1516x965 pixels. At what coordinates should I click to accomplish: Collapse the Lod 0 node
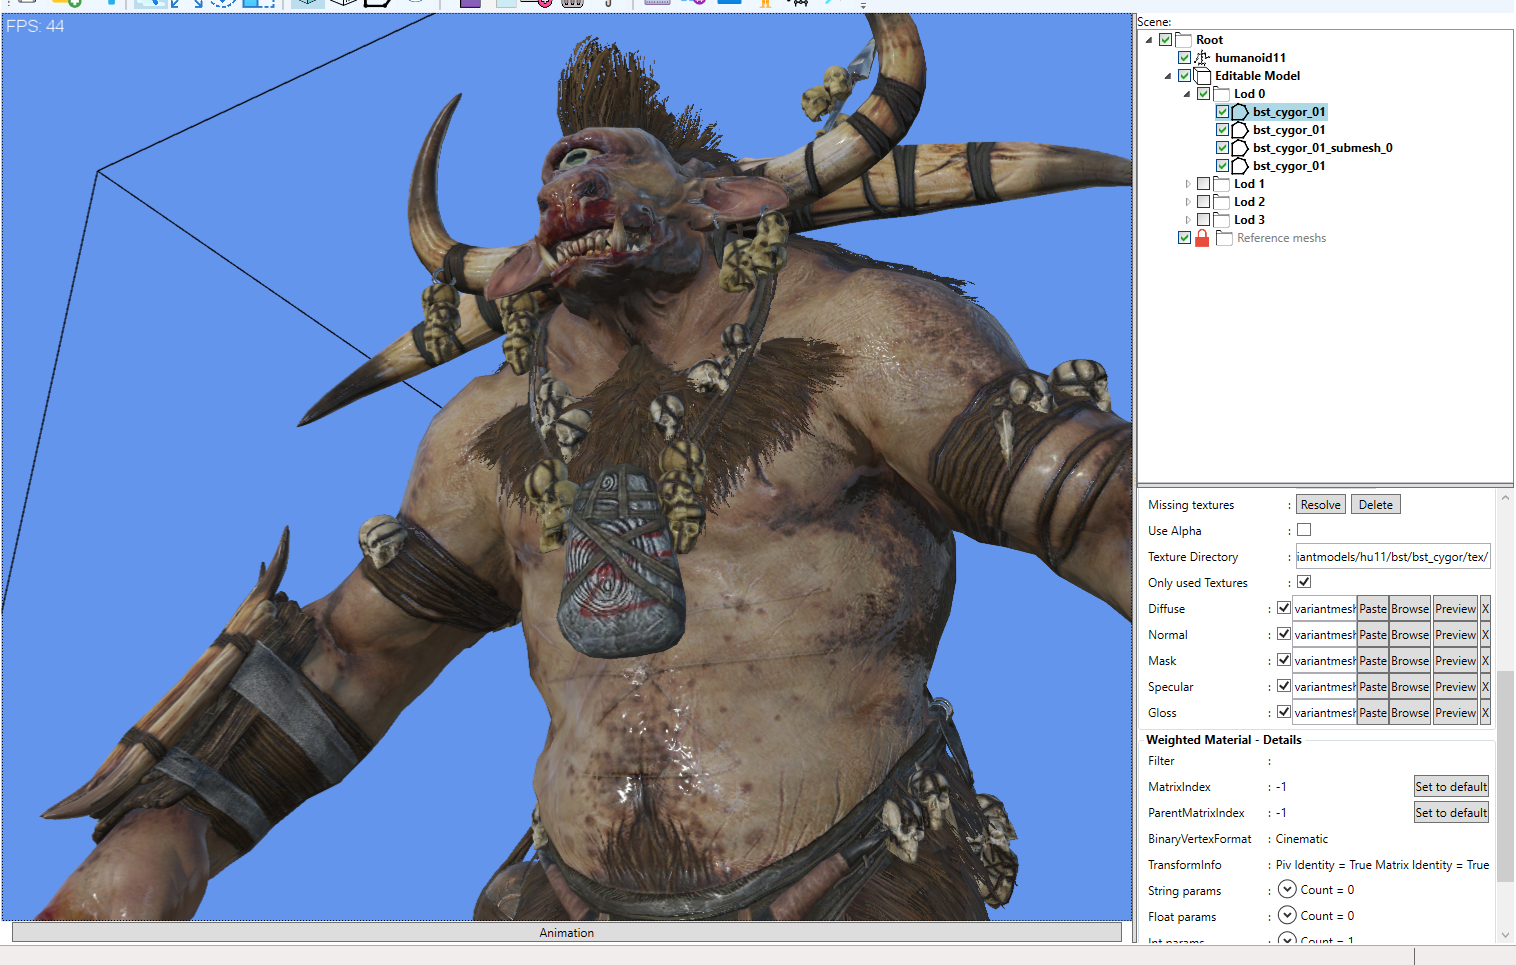click(1187, 94)
